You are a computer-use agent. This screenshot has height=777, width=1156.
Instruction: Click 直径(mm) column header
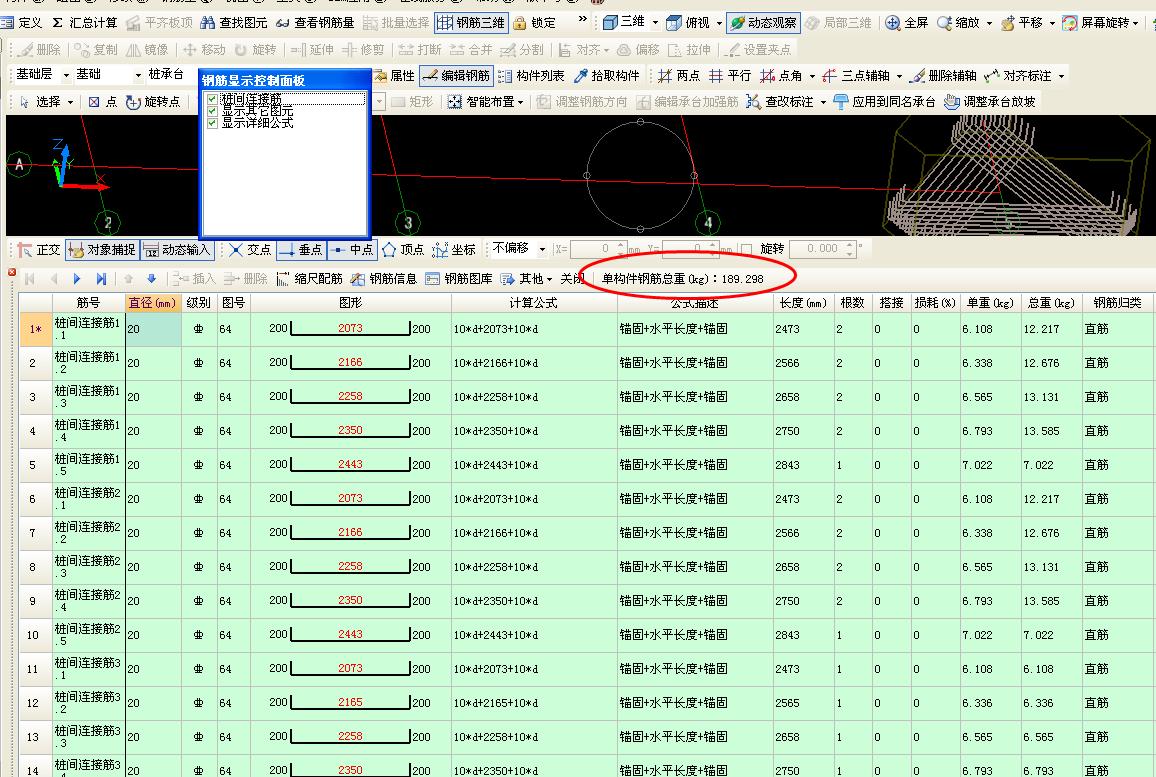pos(153,303)
